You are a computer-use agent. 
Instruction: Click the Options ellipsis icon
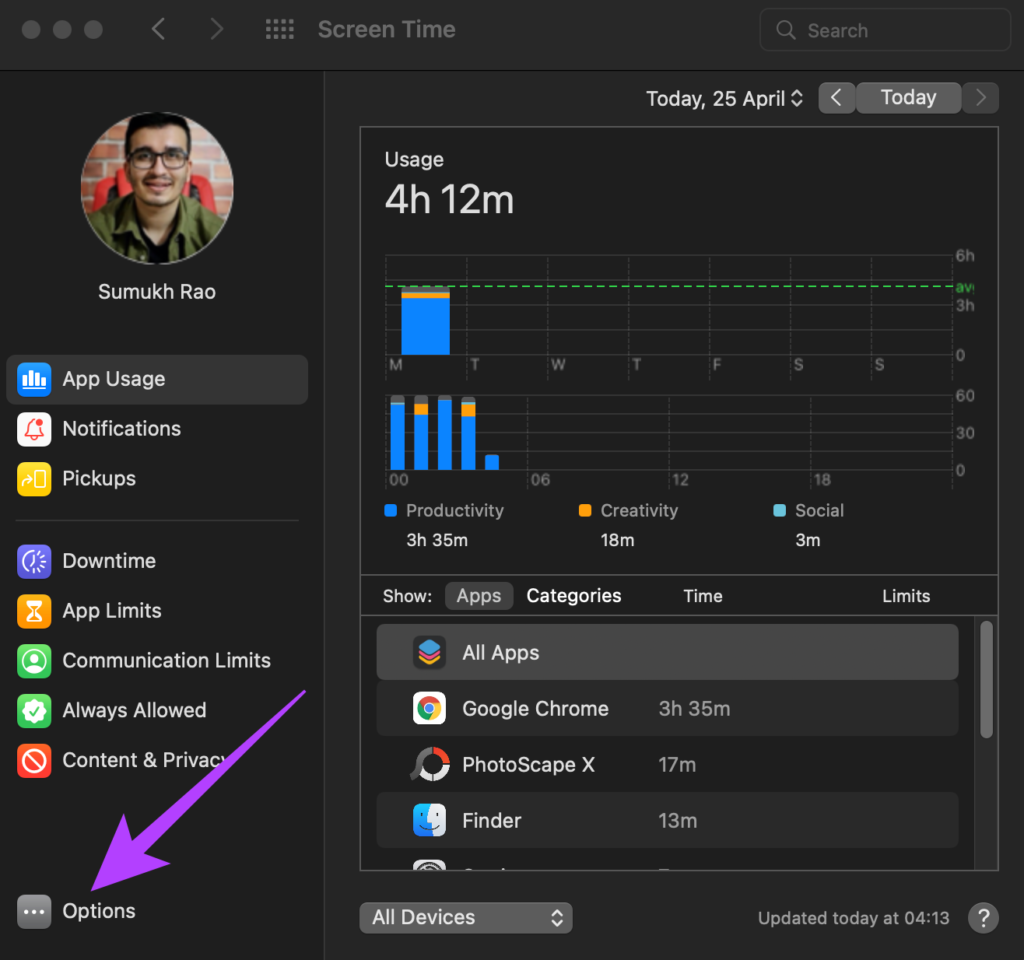click(x=34, y=911)
